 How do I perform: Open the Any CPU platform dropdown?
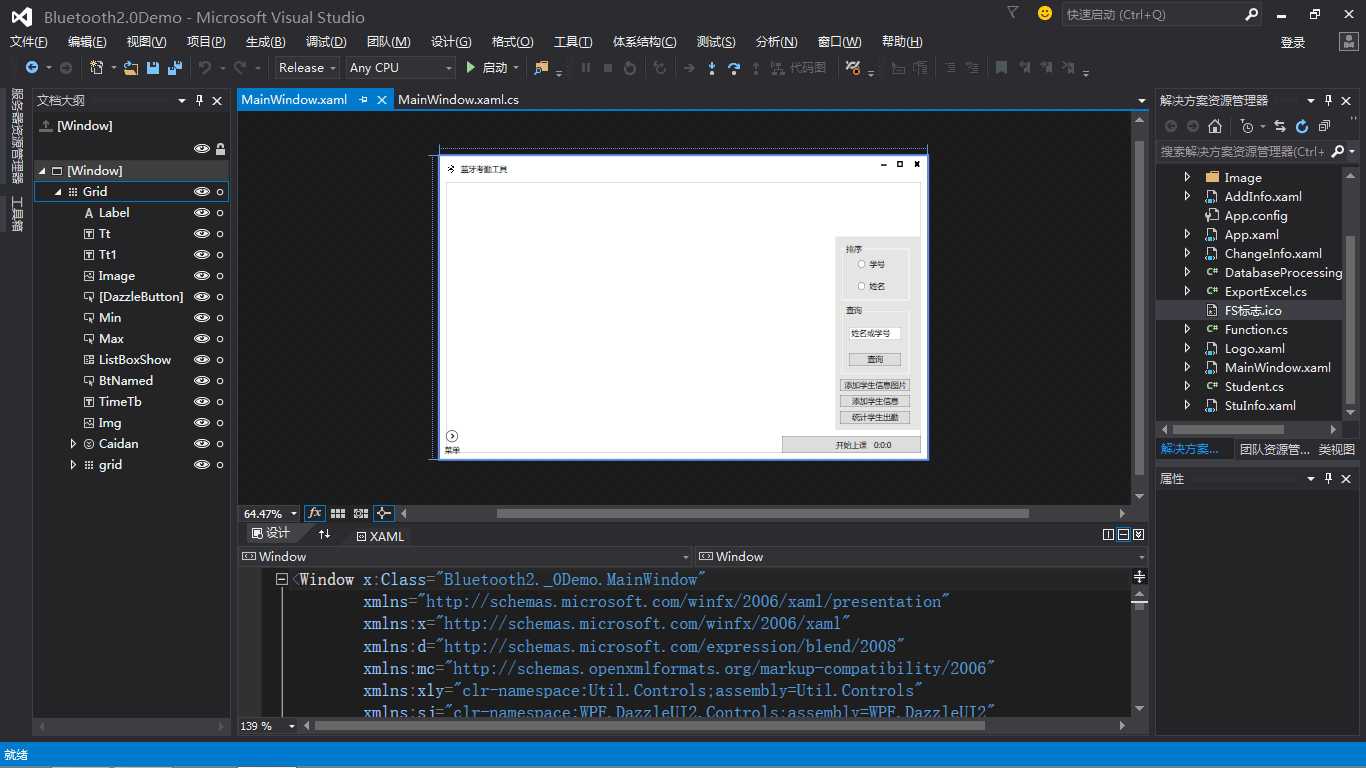click(401, 68)
